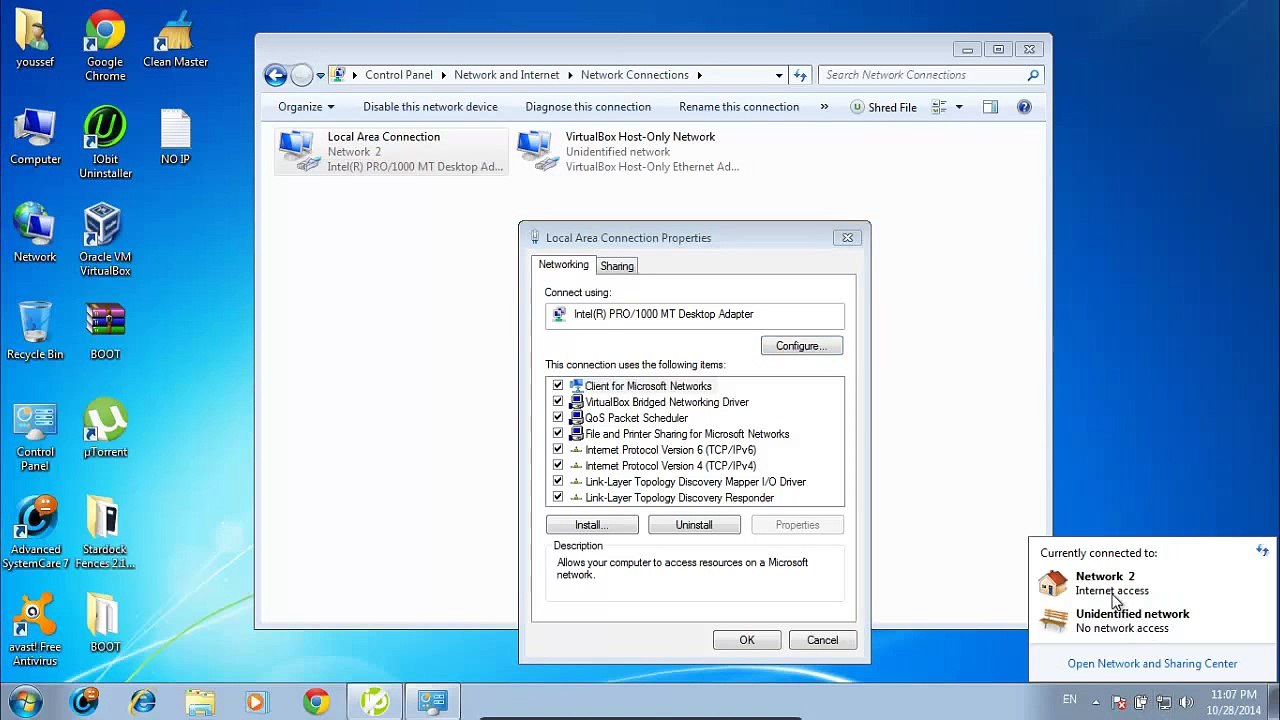Click the network icon in the system tray
Image resolution: width=1280 pixels, height=720 pixels.
click(x=1163, y=702)
